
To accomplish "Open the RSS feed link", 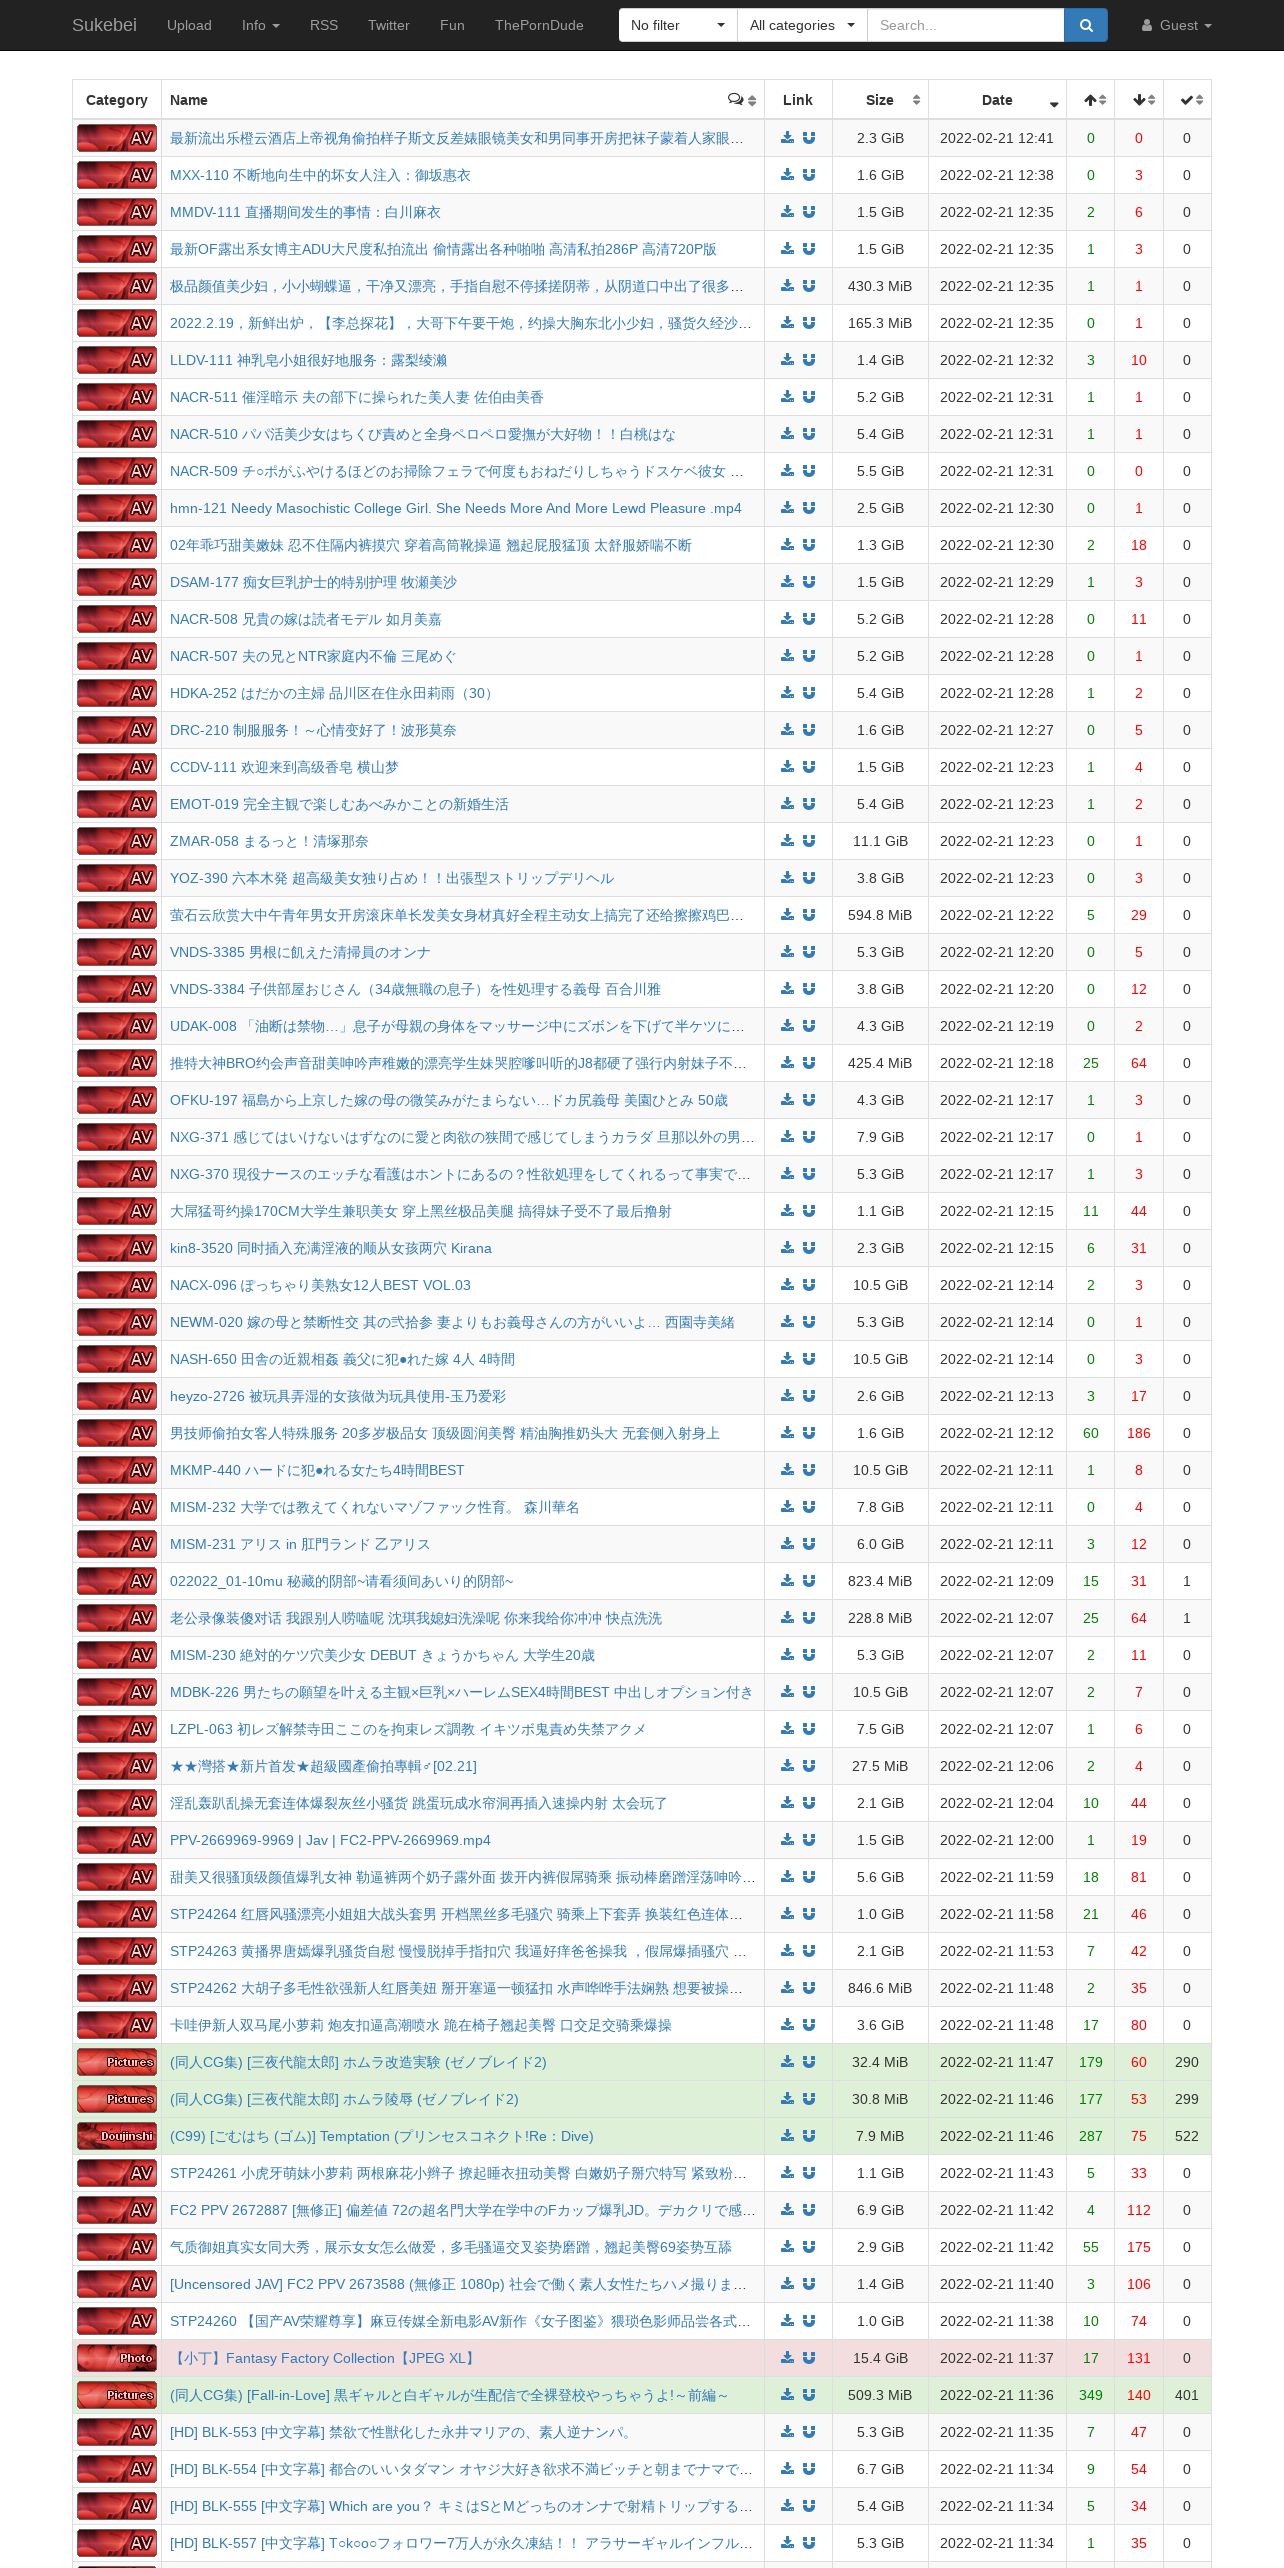I will coord(323,25).
